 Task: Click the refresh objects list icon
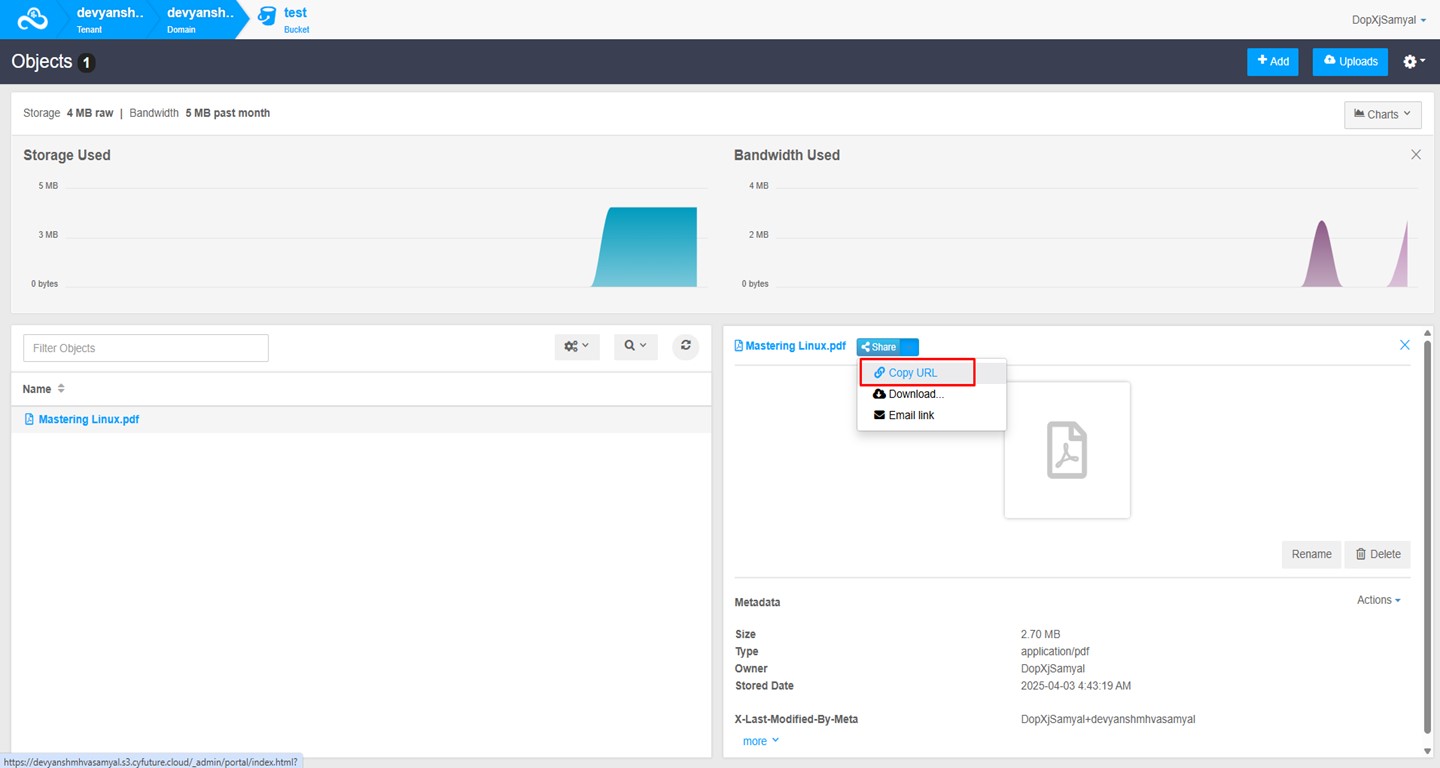(685, 346)
